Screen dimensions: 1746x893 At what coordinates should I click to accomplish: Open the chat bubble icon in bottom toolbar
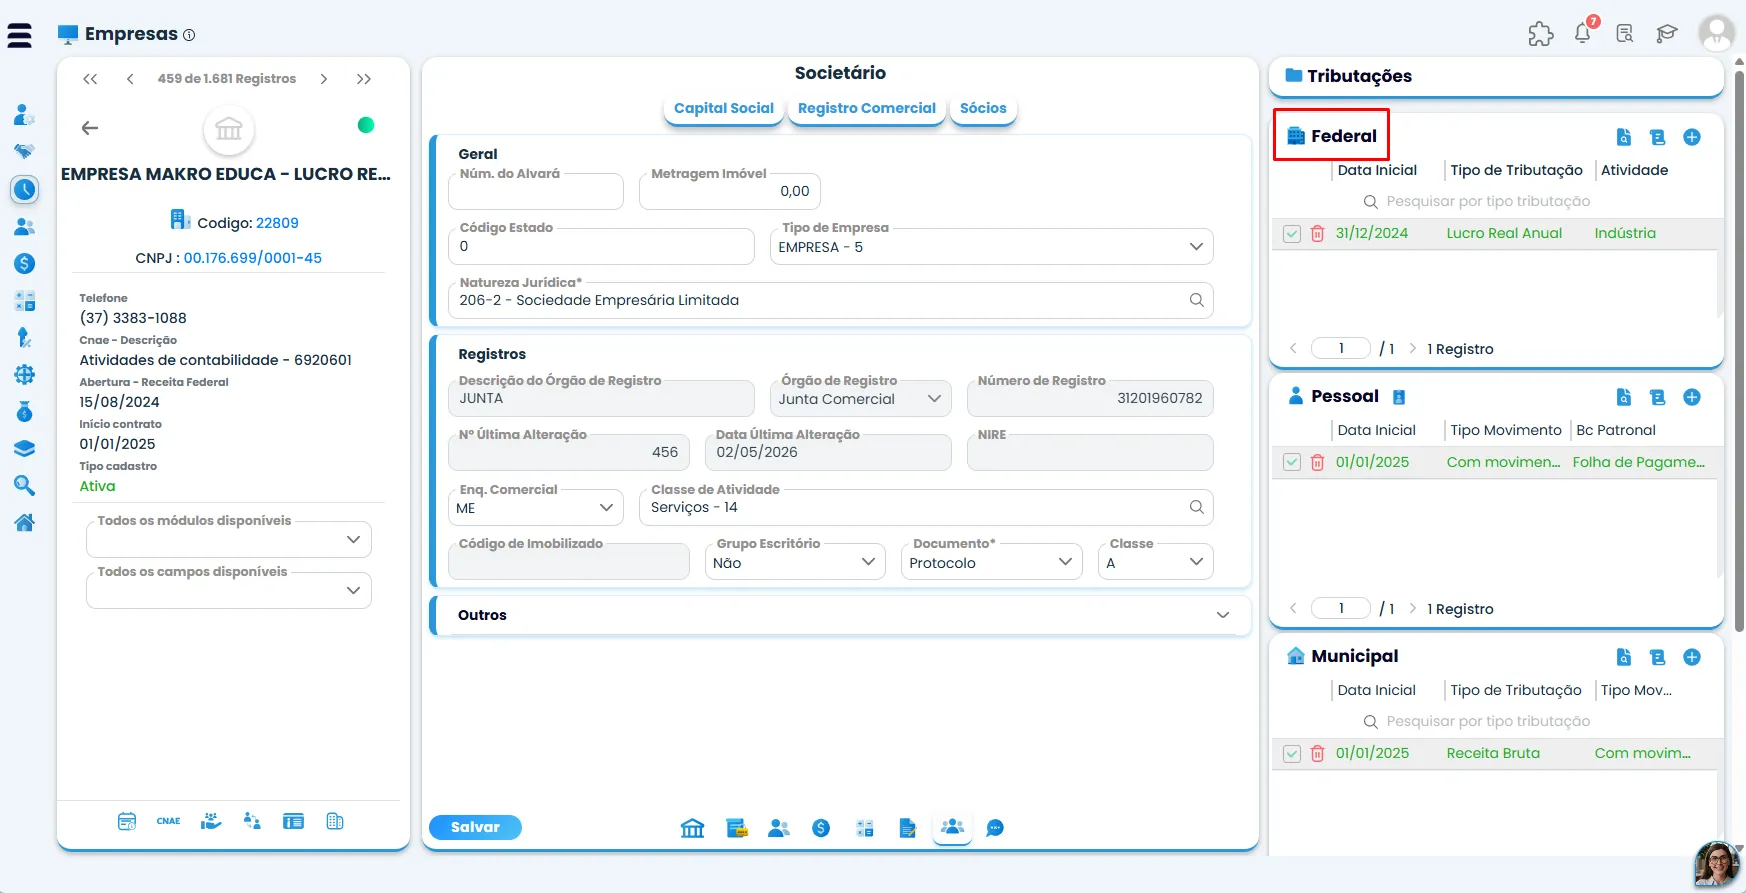coord(995,828)
